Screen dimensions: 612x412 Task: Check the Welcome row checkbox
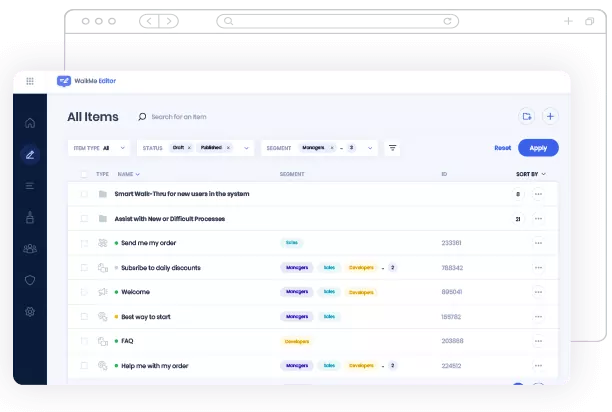pyautogui.click(x=84, y=292)
